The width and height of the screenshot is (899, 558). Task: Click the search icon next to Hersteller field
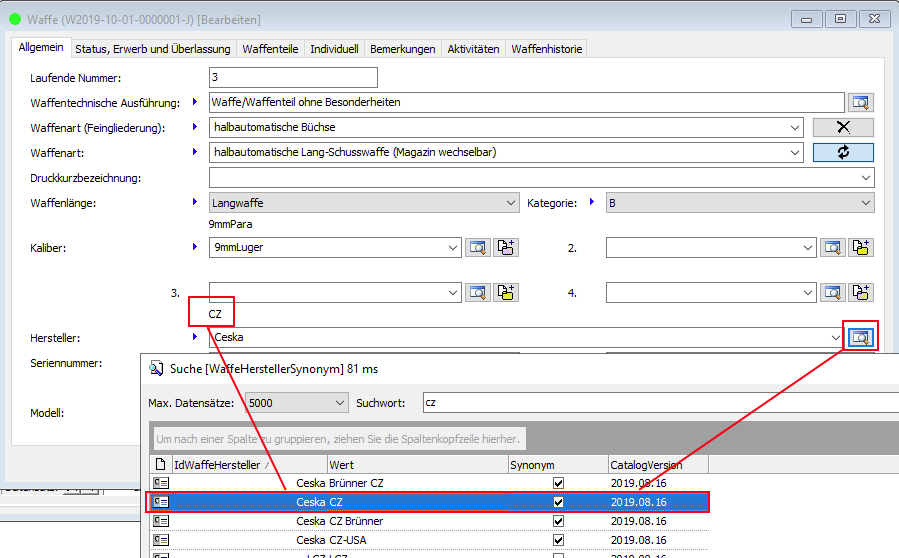pyautogui.click(x=860, y=338)
